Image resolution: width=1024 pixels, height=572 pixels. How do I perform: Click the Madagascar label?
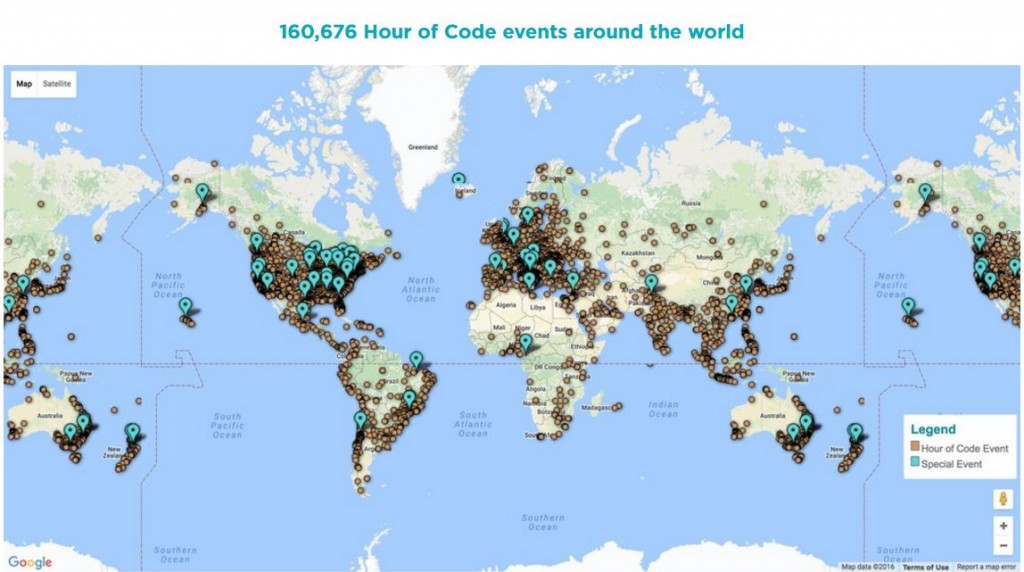click(x=596, y=407)
